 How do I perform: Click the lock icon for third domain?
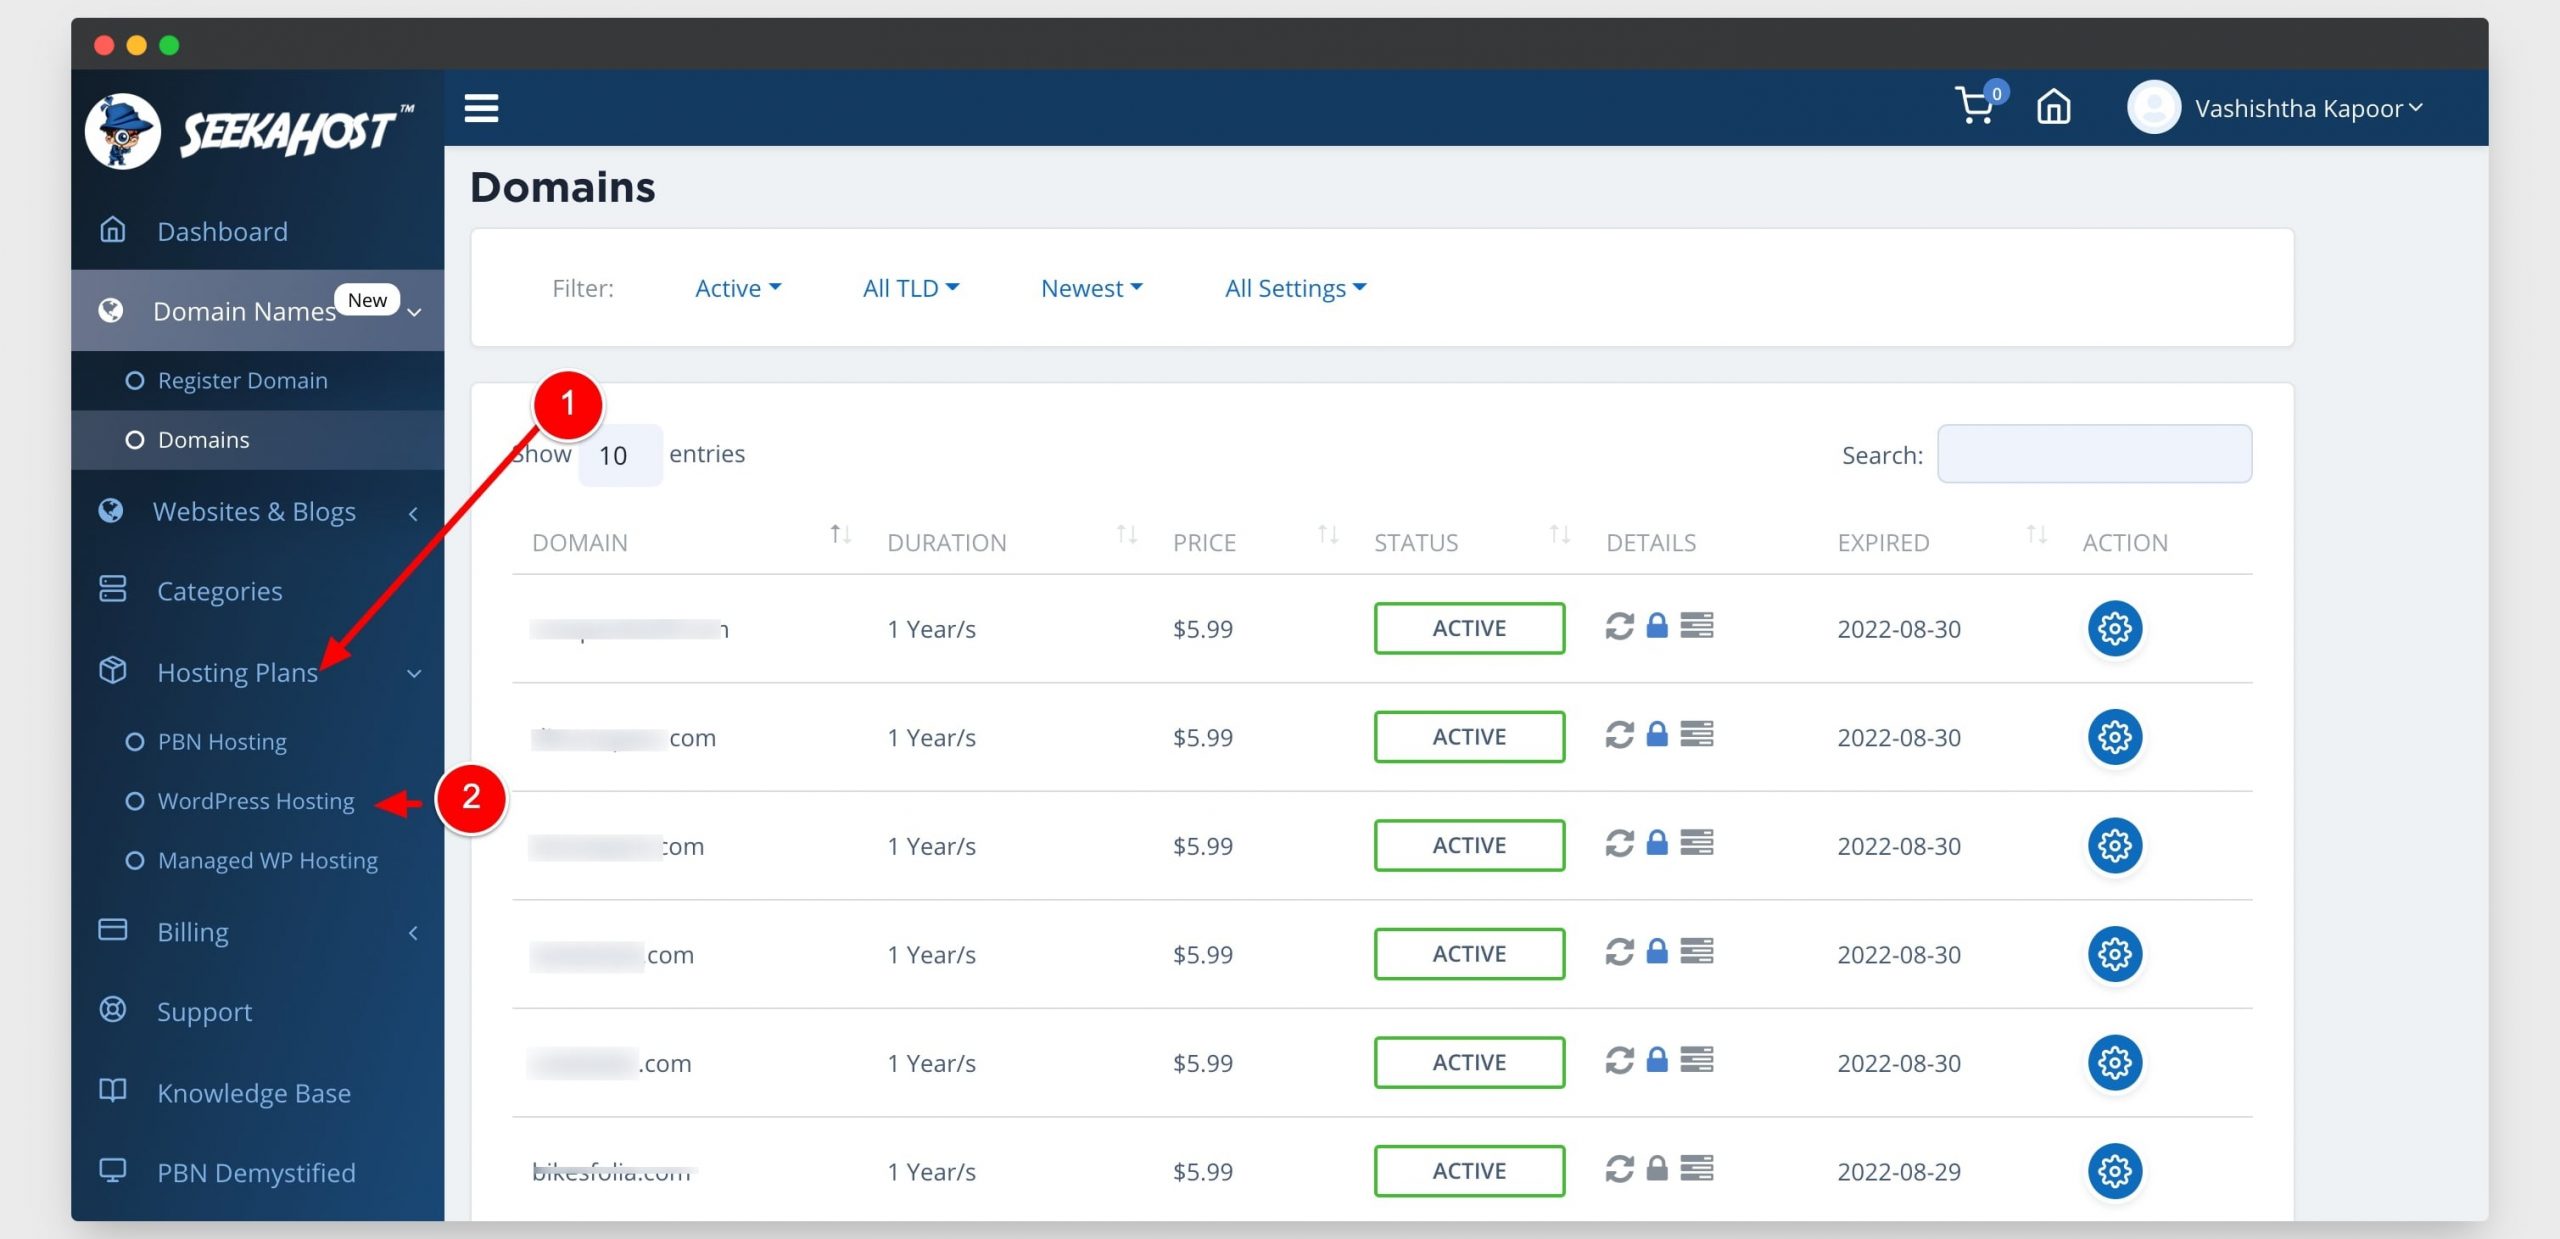(x=1659, y=844)
